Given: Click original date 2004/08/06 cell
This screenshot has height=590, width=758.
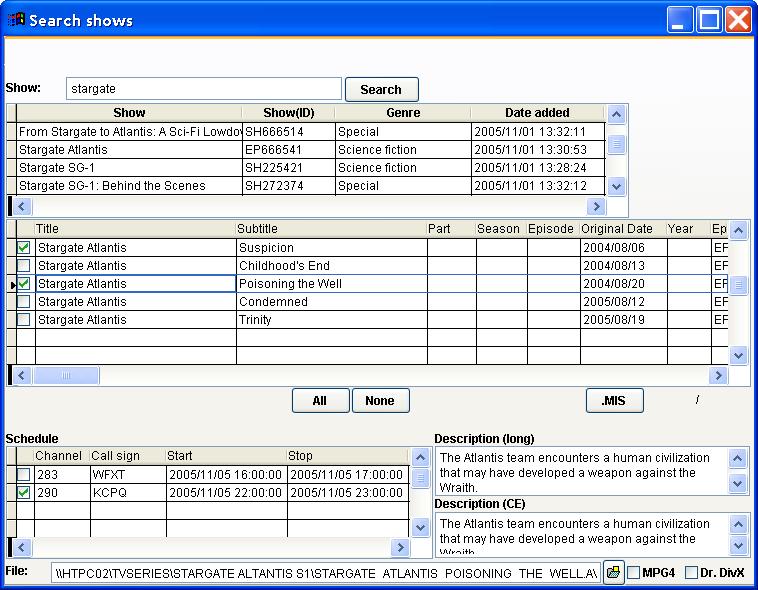Looking at the screenshot, I should [624, 248].
